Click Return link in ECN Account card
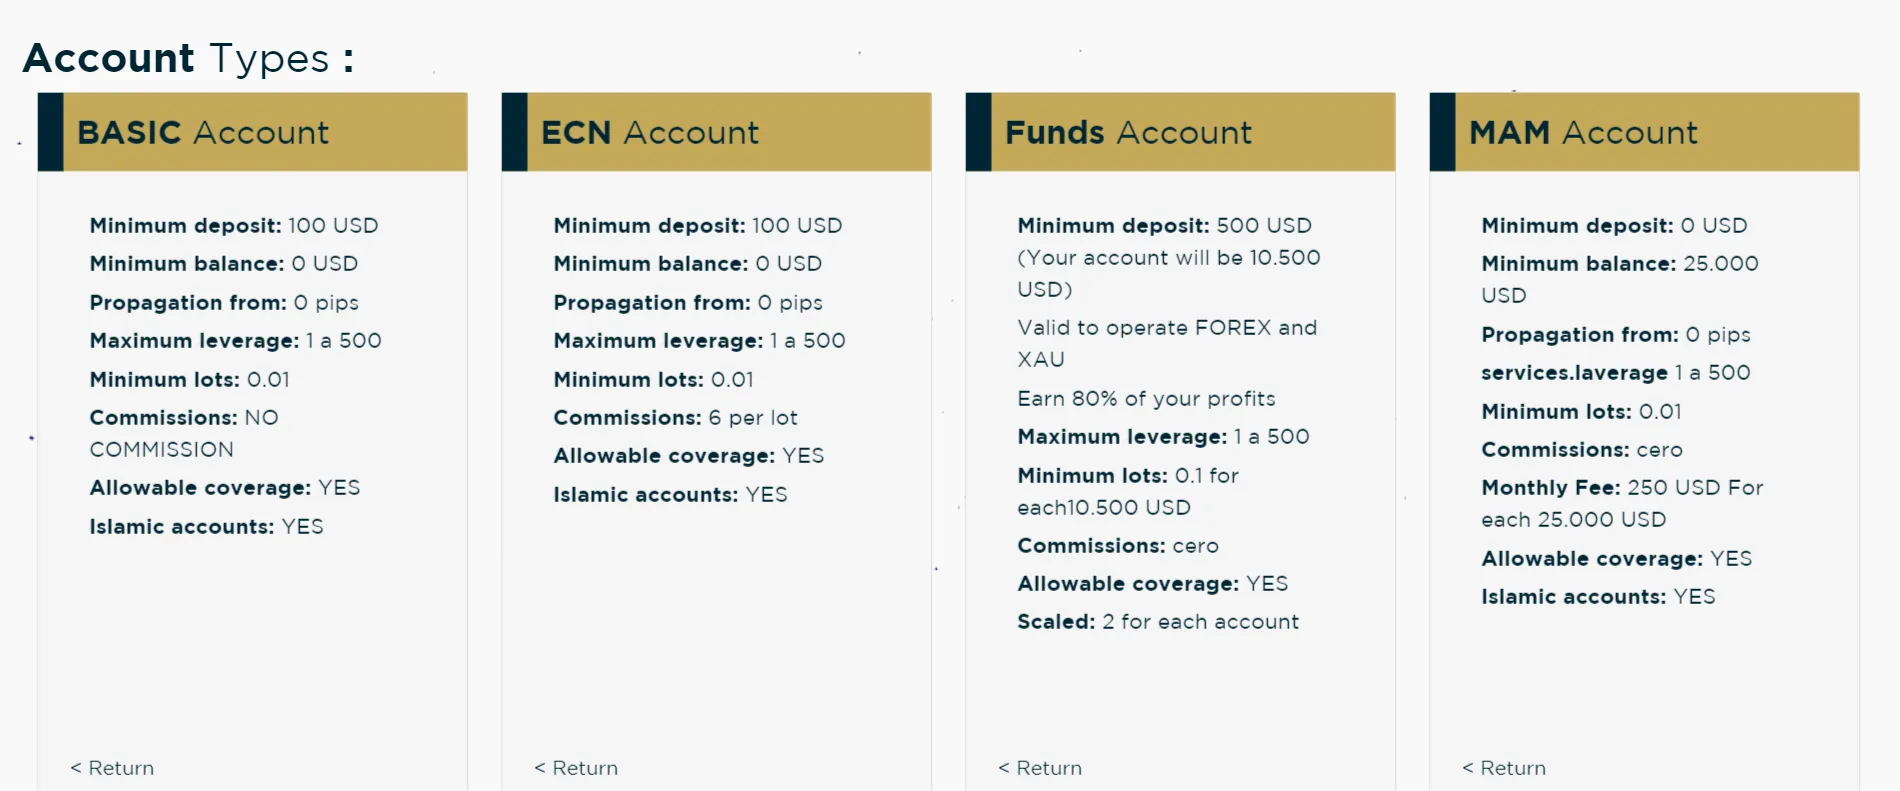The image size is (1900, 791). 576,768
